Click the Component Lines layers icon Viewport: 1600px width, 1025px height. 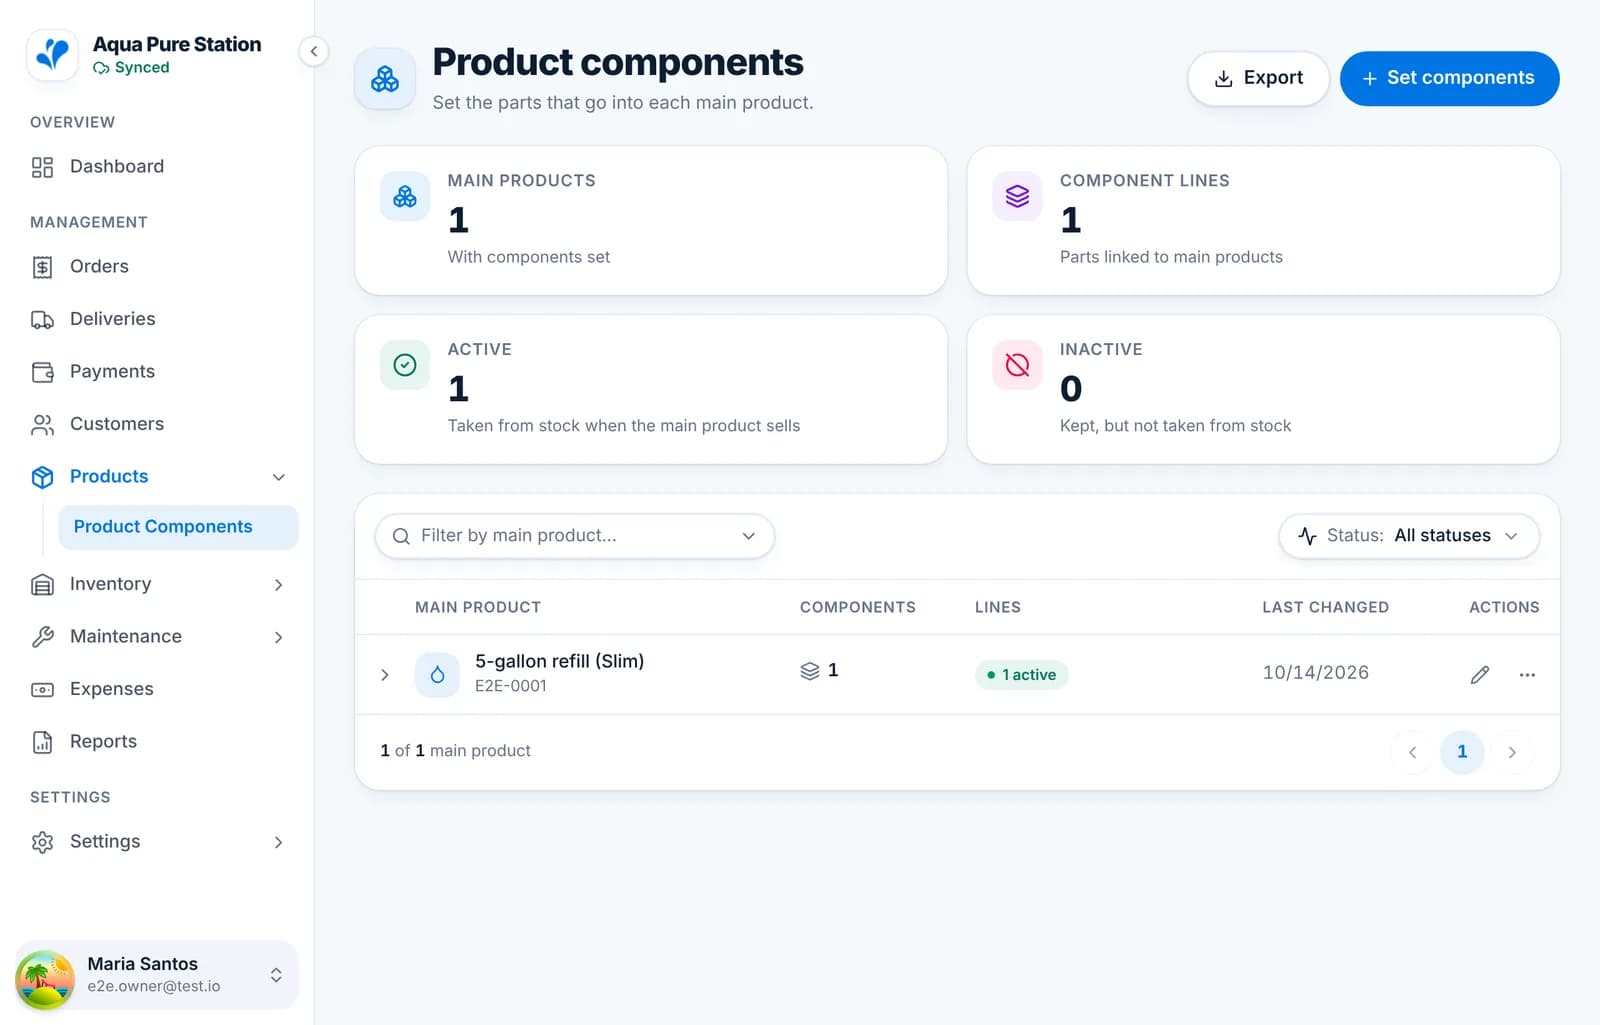[x=1017, y=196]
